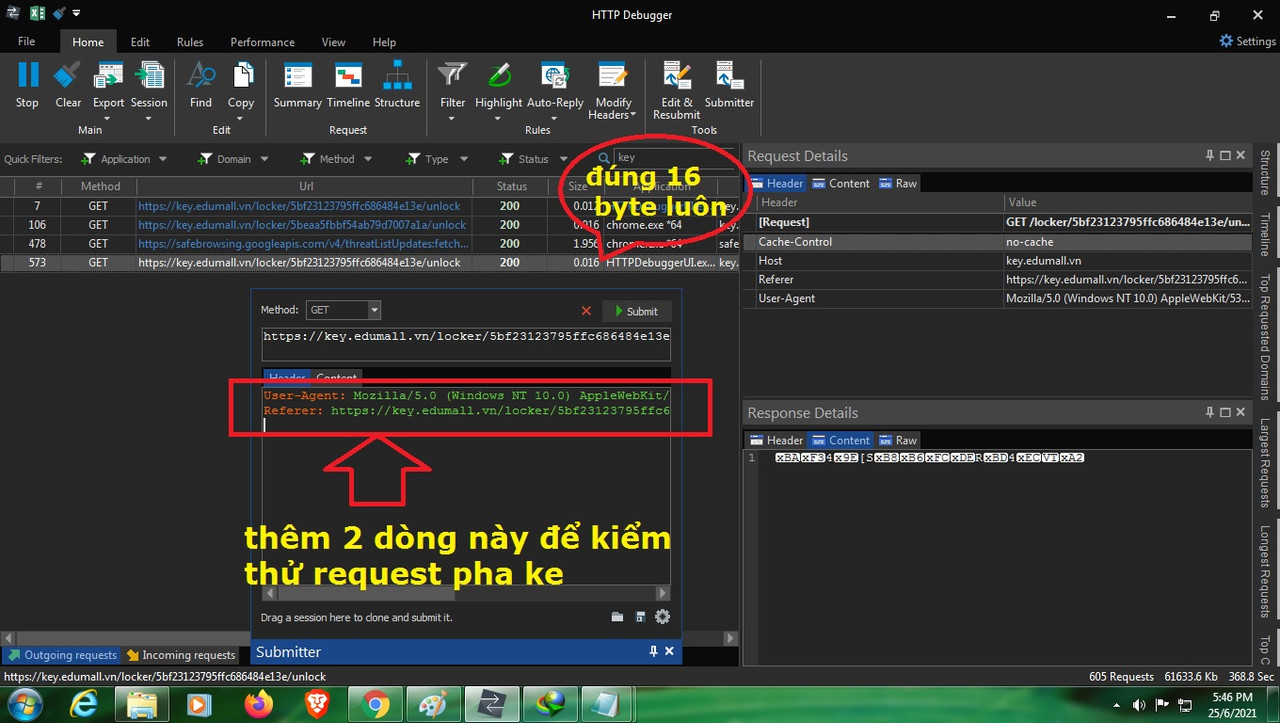Open the quick access toolbar customize arrow
This screenshot has height=723, width=1280.
76,14
